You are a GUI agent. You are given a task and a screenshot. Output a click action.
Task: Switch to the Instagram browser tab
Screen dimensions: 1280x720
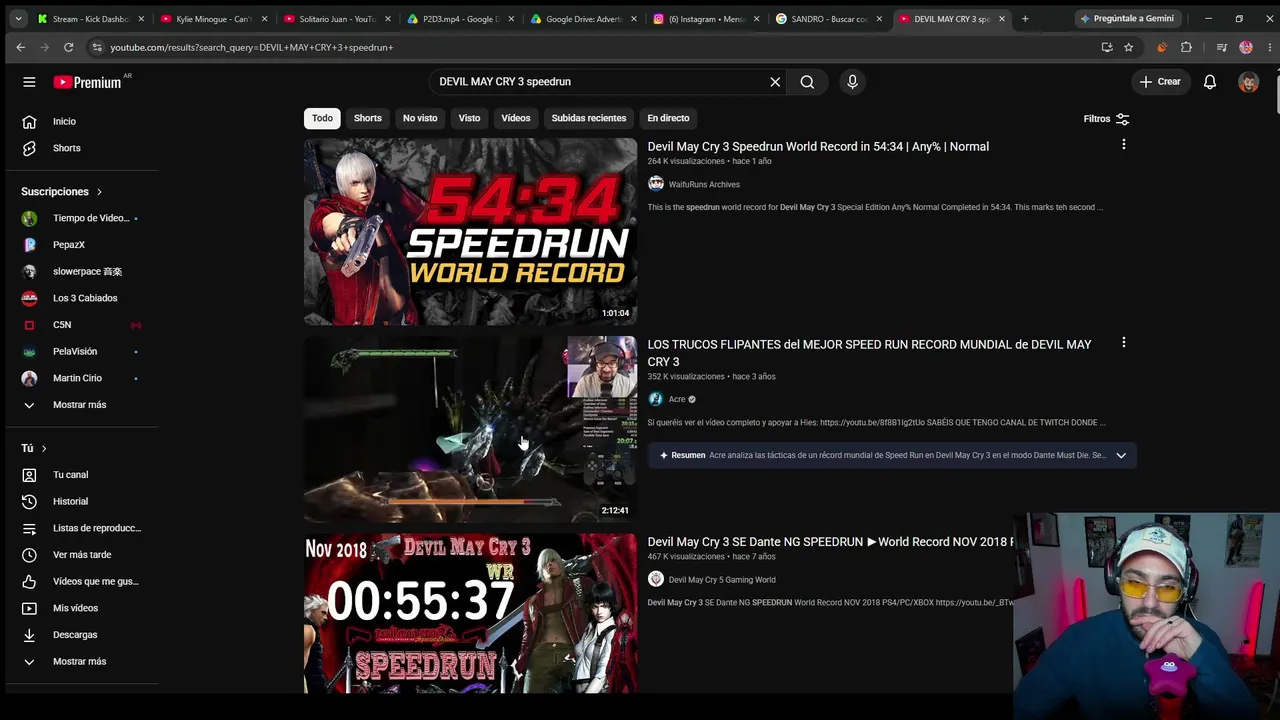(x=704, y=19)
